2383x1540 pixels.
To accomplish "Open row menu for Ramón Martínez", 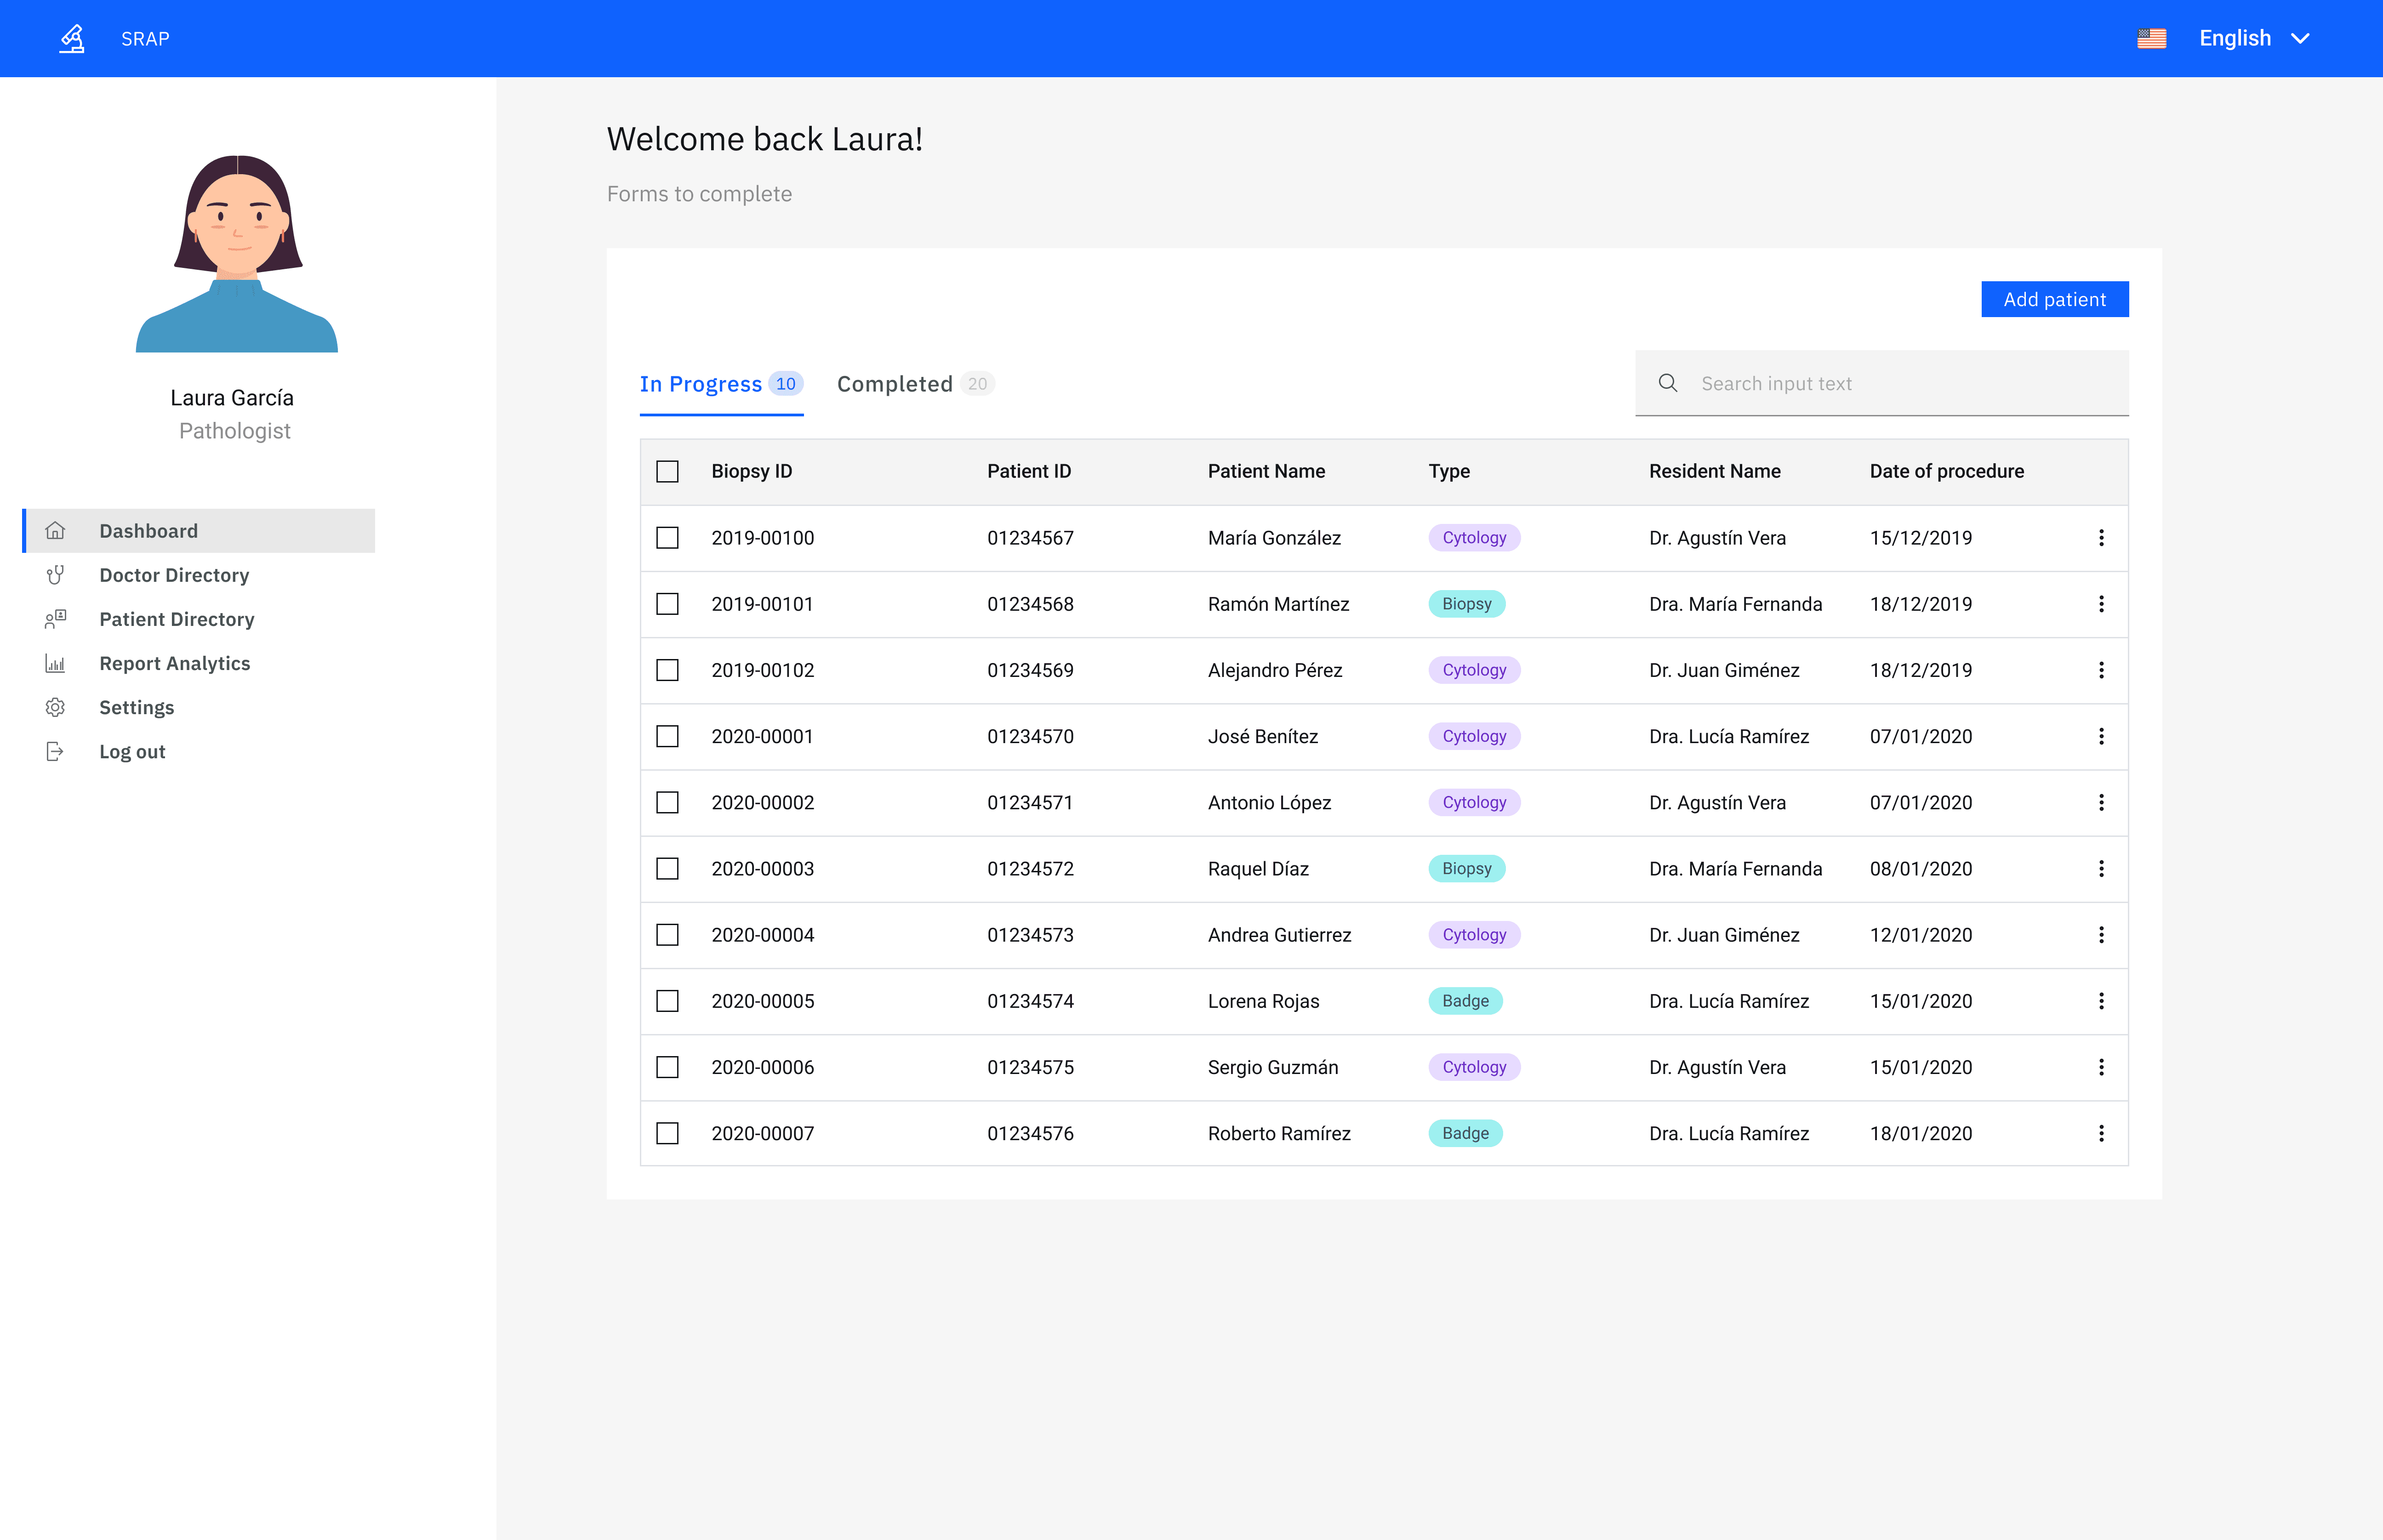I will tap(2101, 604).
